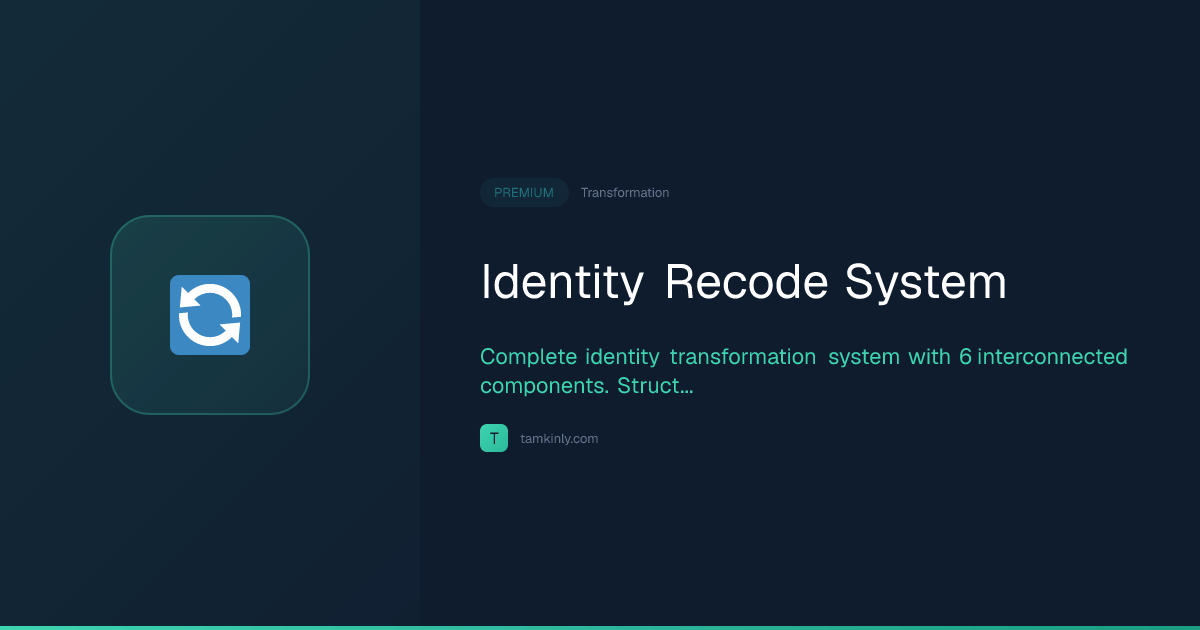Click the rounded icon tile around the sync icon

point(210,315)
